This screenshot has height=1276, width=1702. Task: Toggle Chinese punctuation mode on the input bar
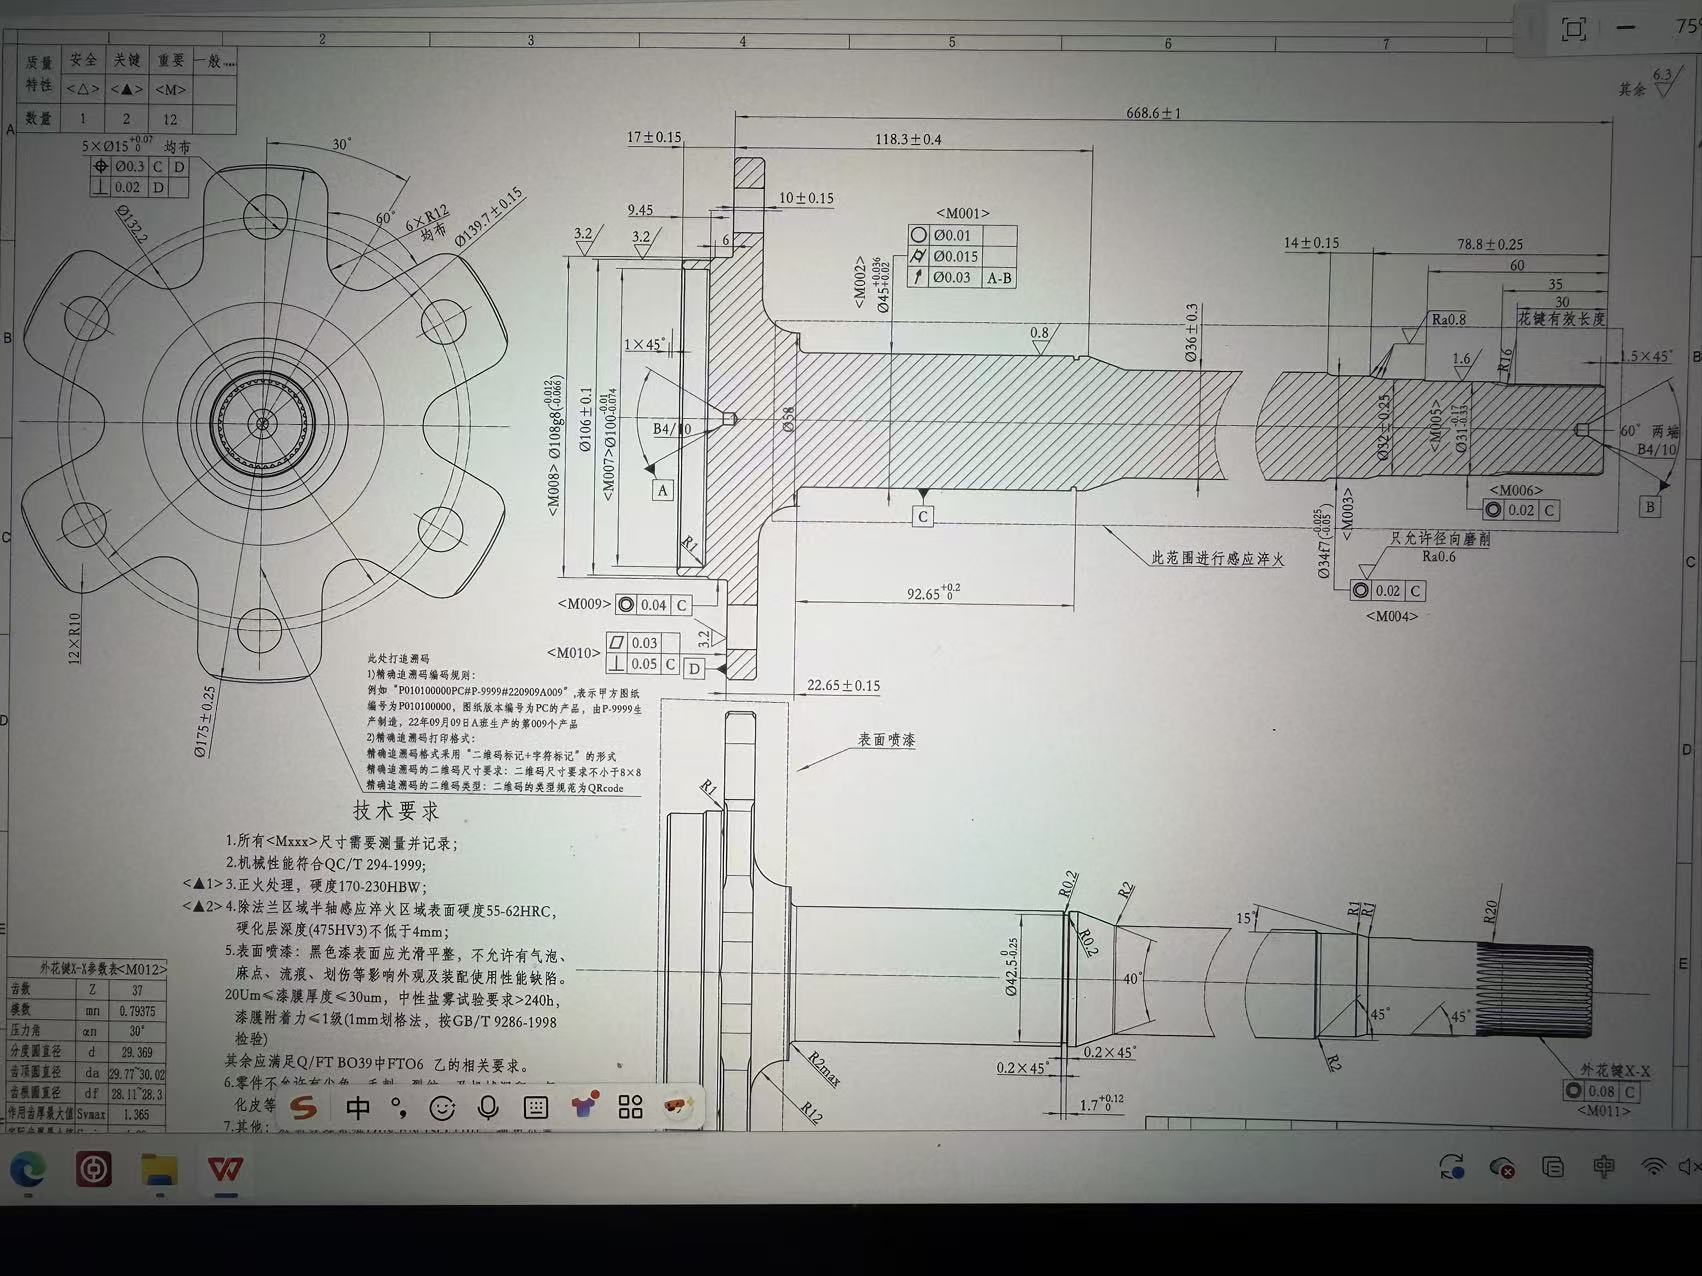click(399, 1107)
